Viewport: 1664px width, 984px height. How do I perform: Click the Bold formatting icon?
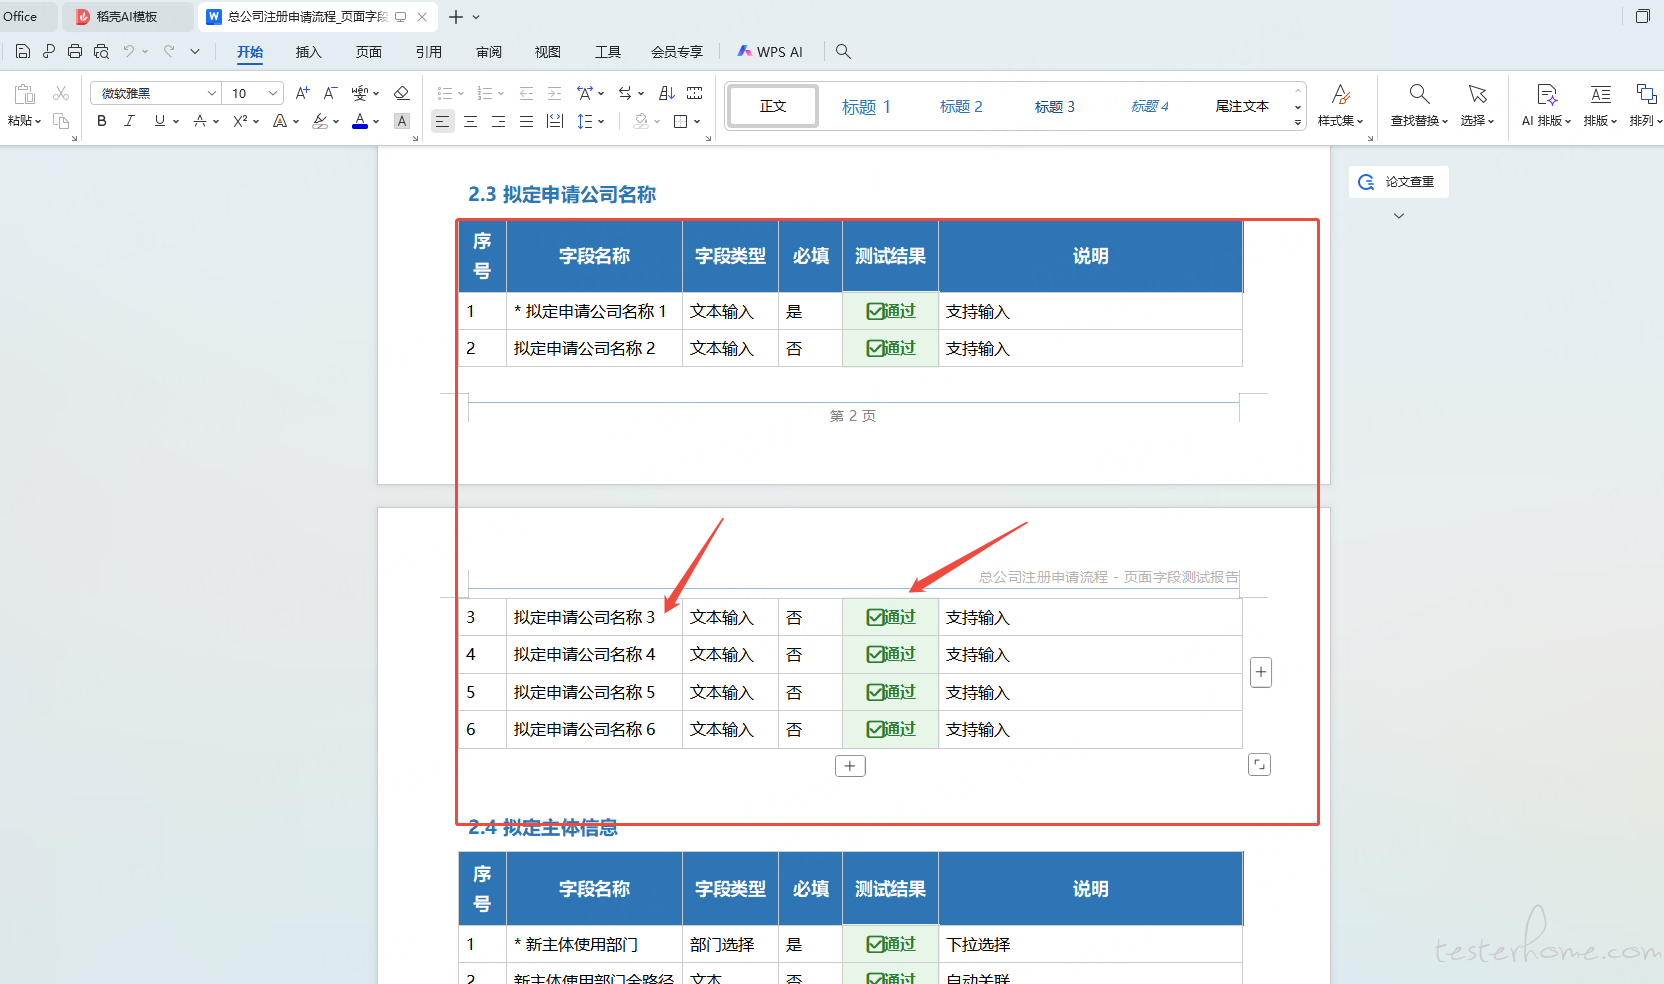pos(101,121)
